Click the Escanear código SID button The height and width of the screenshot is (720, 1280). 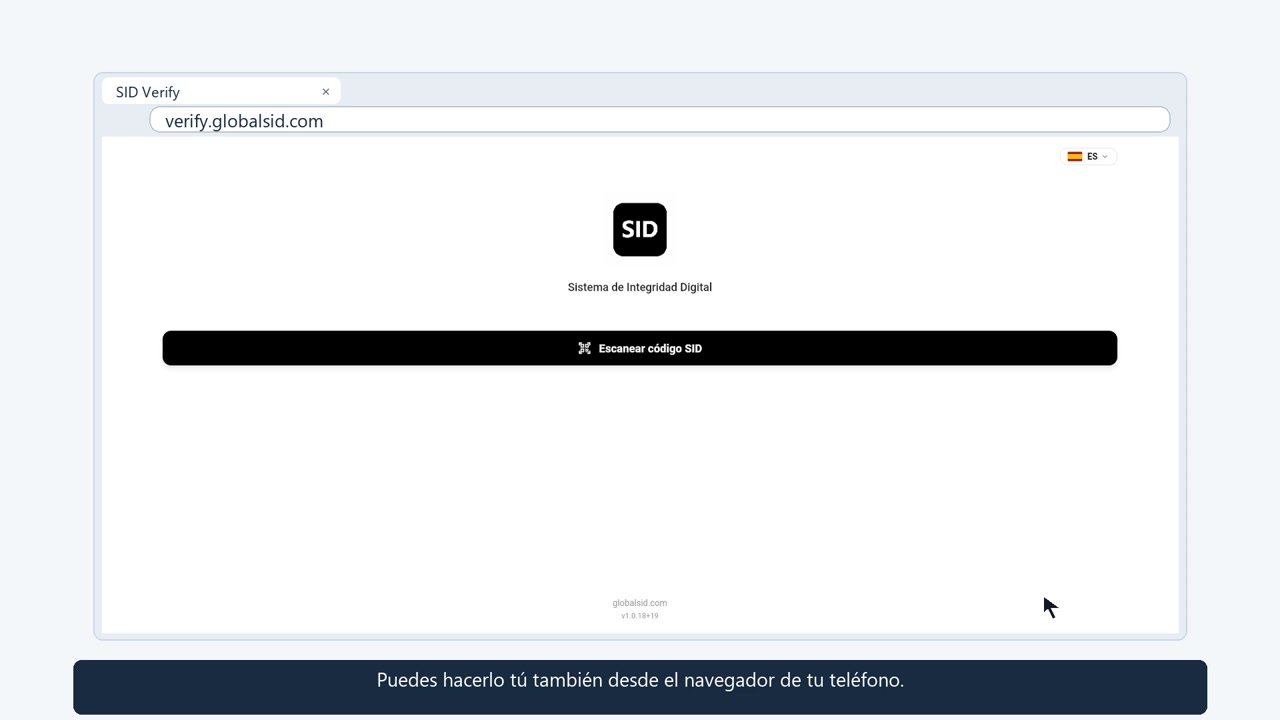click(640, 348)
